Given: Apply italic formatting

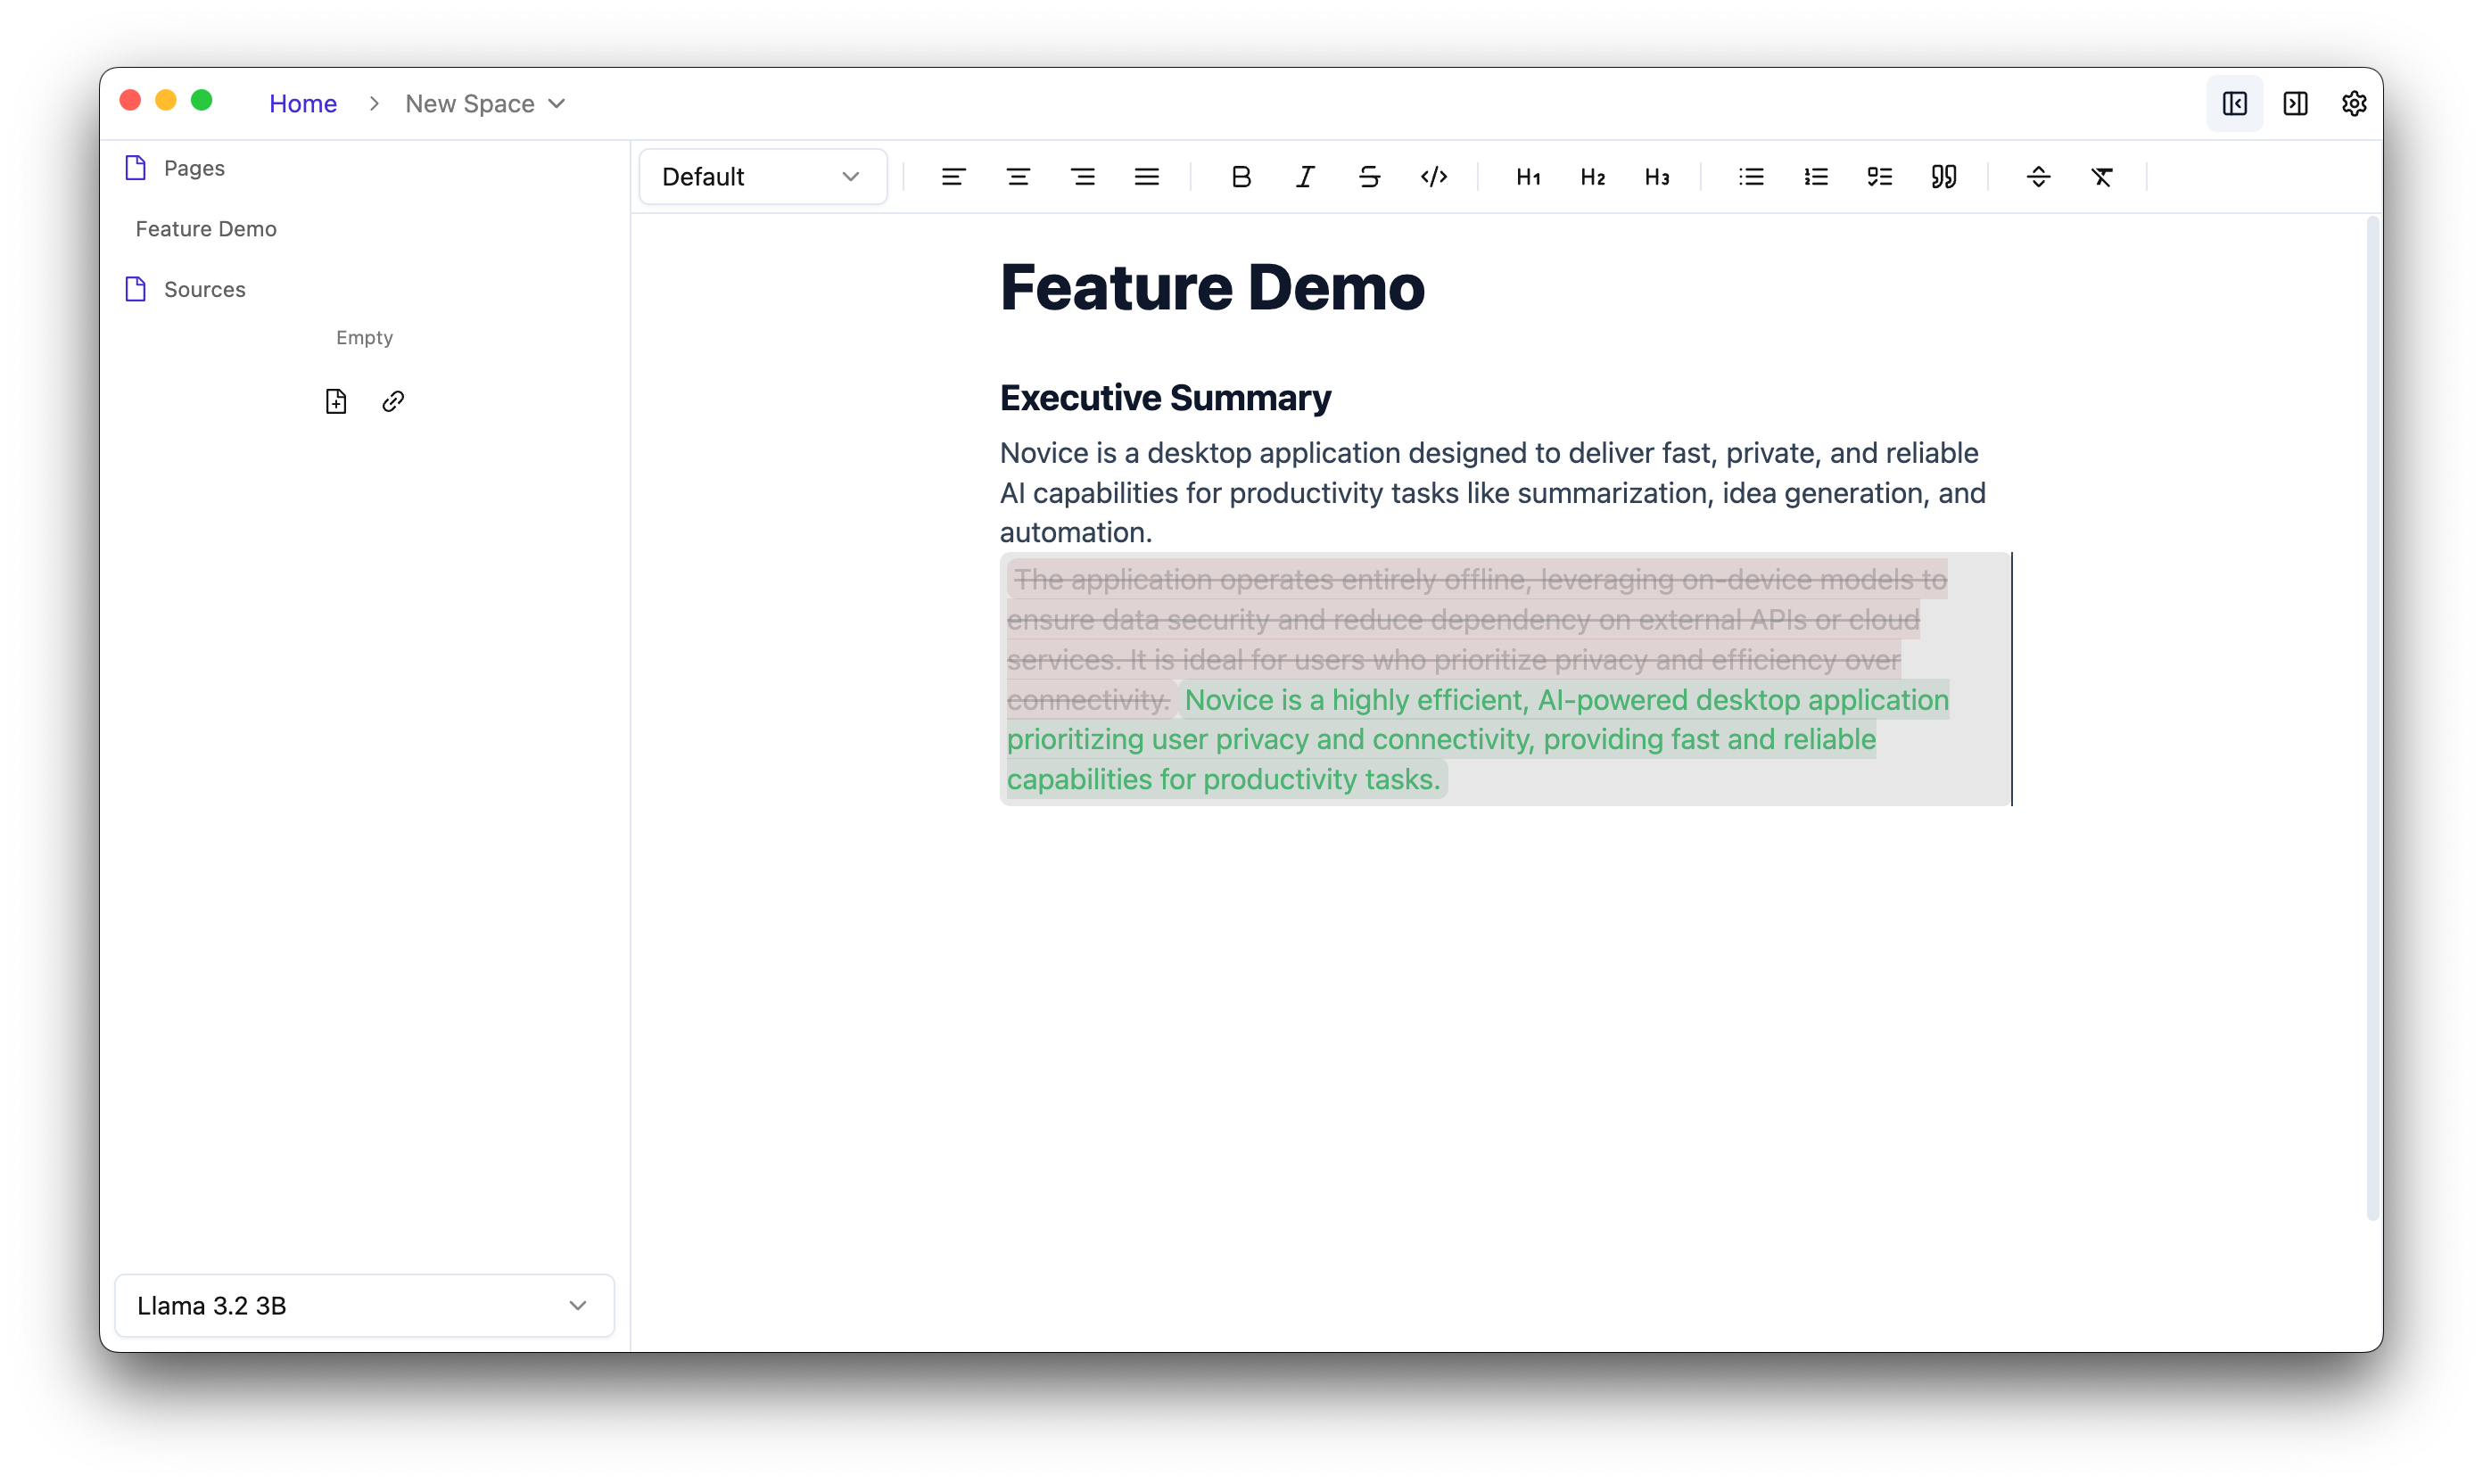Looking at the screenshot, I should (x=1305, y=177).
